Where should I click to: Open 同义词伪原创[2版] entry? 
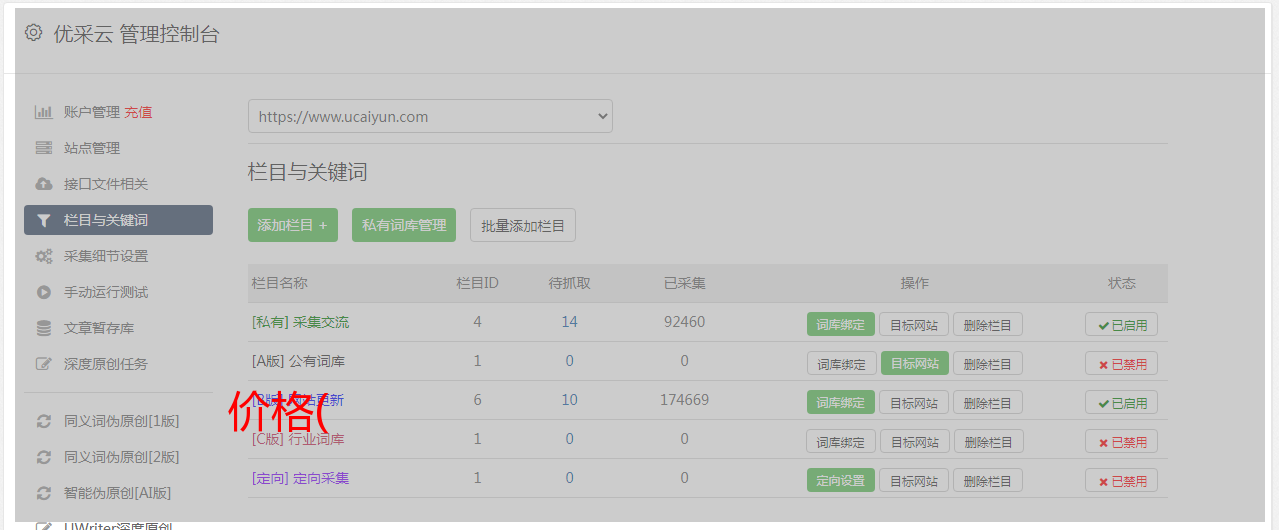click(122, 457)
